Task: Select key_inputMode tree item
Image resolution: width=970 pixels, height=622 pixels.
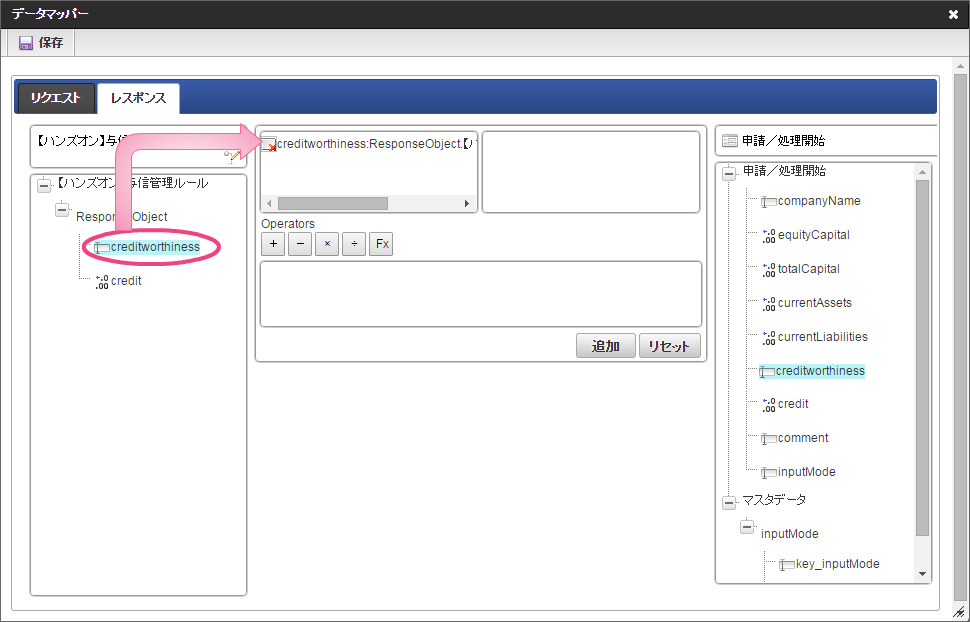Action: tap(838, 564)
